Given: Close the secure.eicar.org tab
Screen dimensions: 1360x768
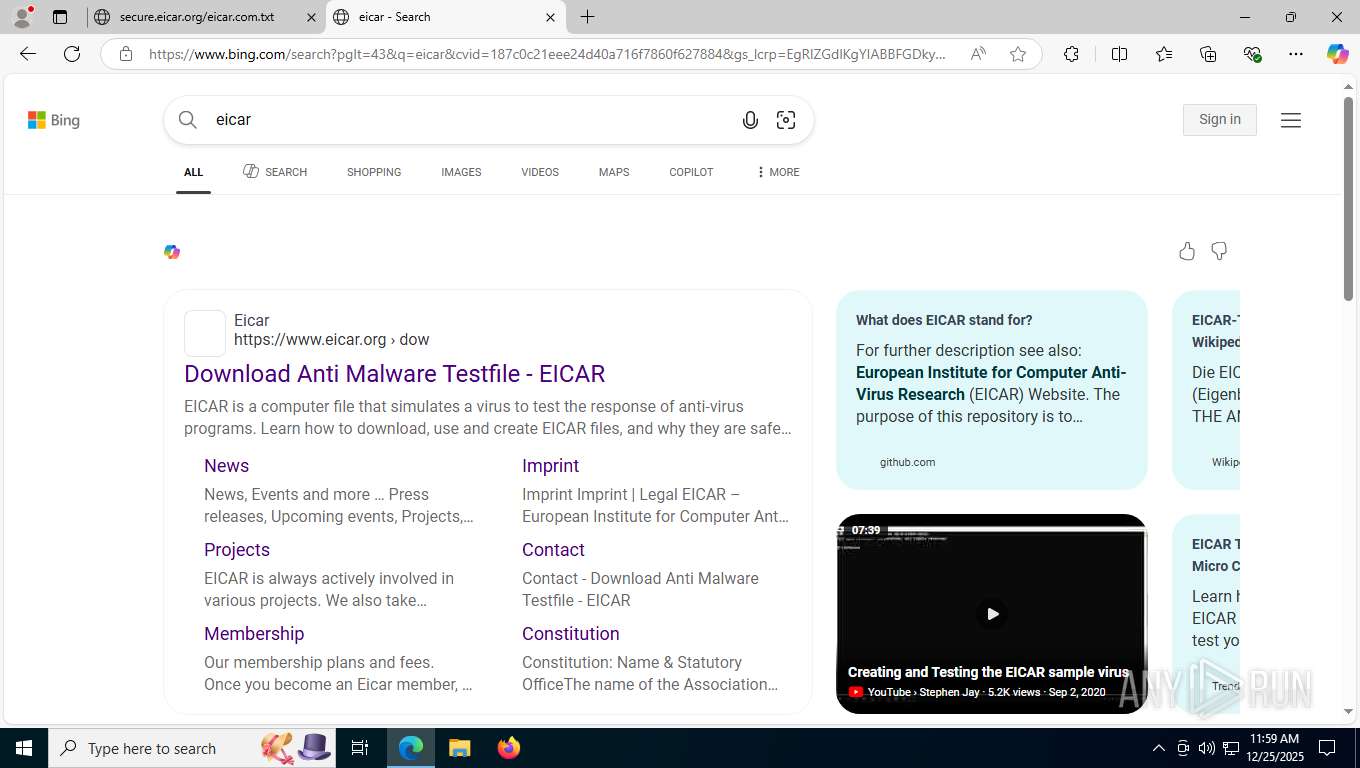Looking at the screenshot, I should pyautogui.click(x=310, y=17).
